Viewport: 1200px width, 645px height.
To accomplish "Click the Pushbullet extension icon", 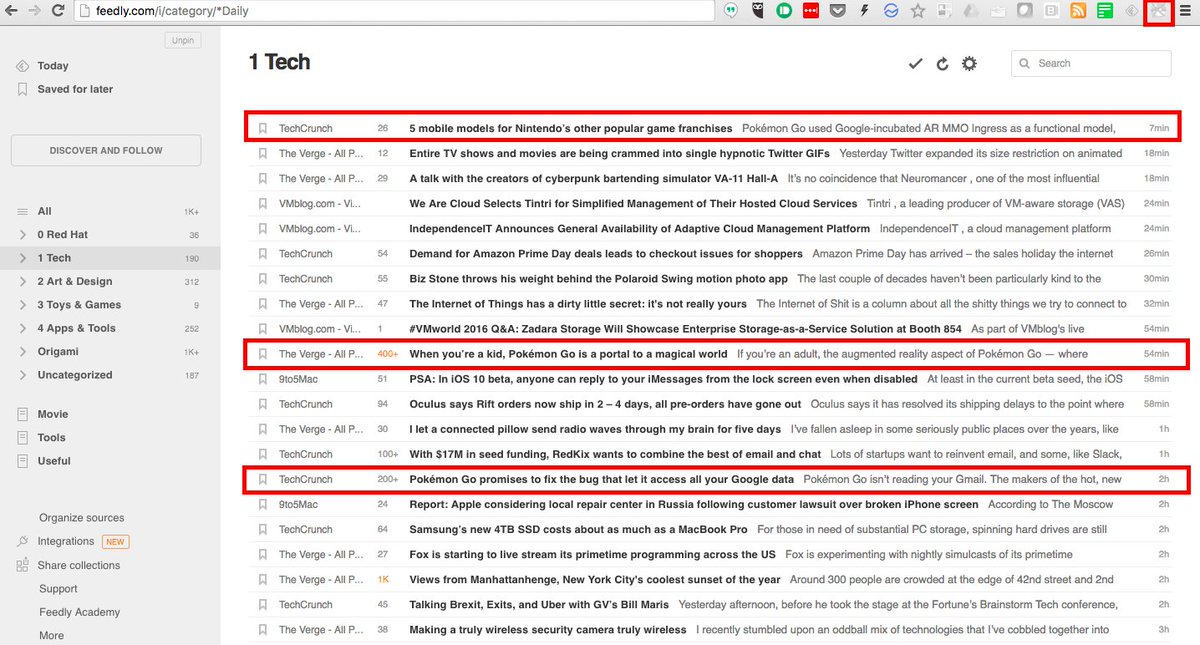I will pyautogui.click(x=785, y=11).
